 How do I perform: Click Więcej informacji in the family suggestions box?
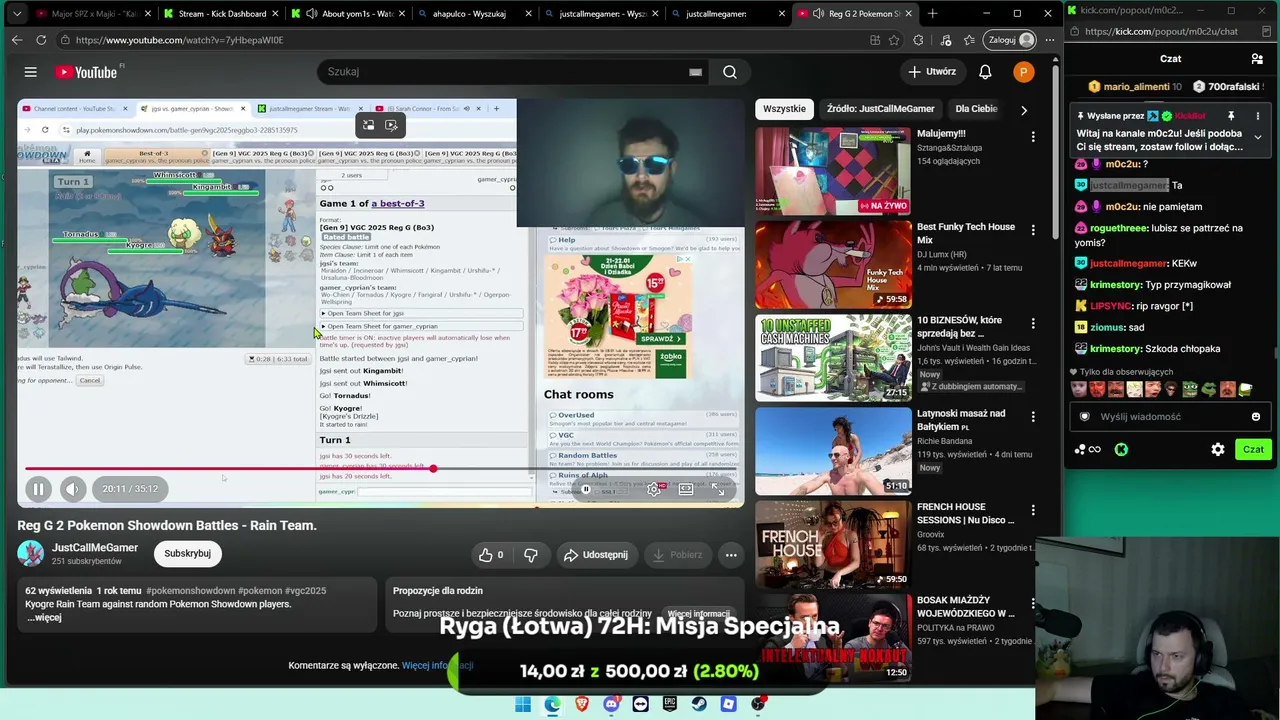pyautogui.click(x=699, y=614)
